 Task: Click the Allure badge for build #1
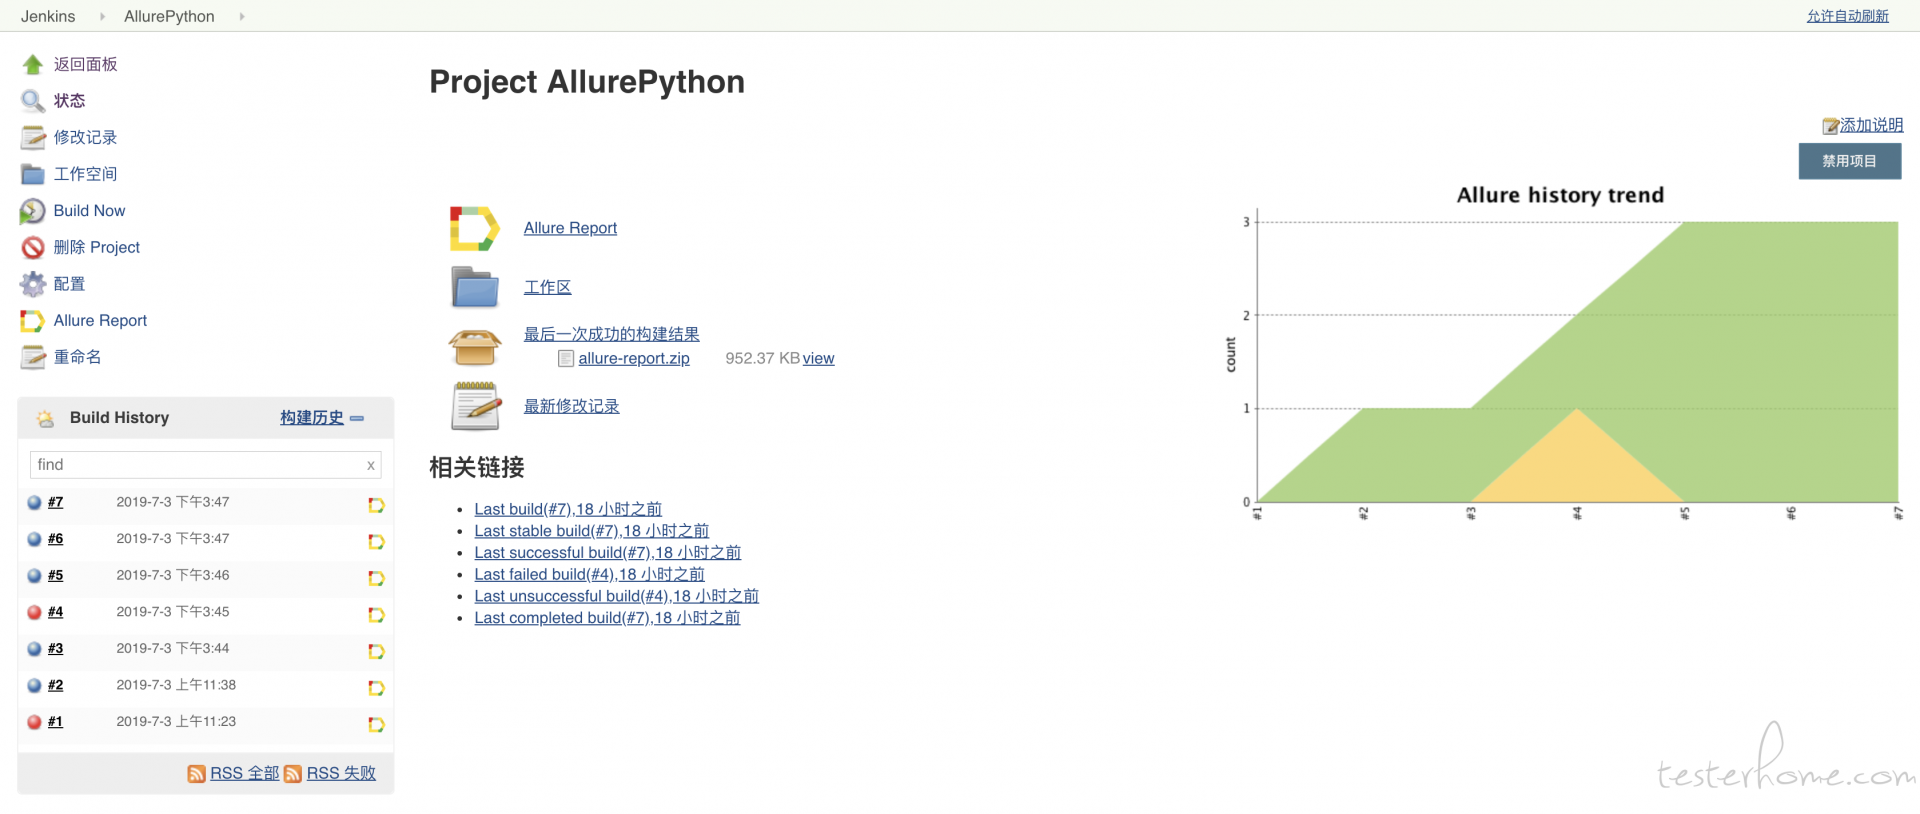pyautogui.click(x=376, y=724)
